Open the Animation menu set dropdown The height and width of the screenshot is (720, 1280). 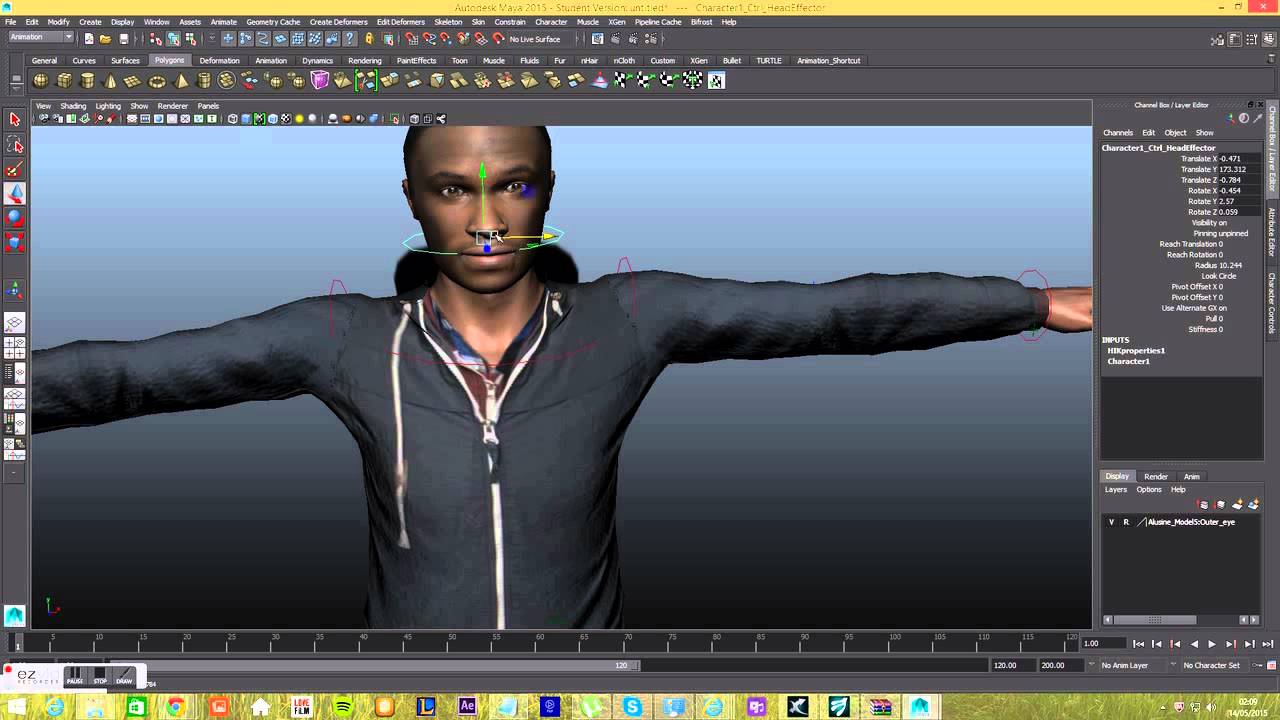(x=41, y=38)
